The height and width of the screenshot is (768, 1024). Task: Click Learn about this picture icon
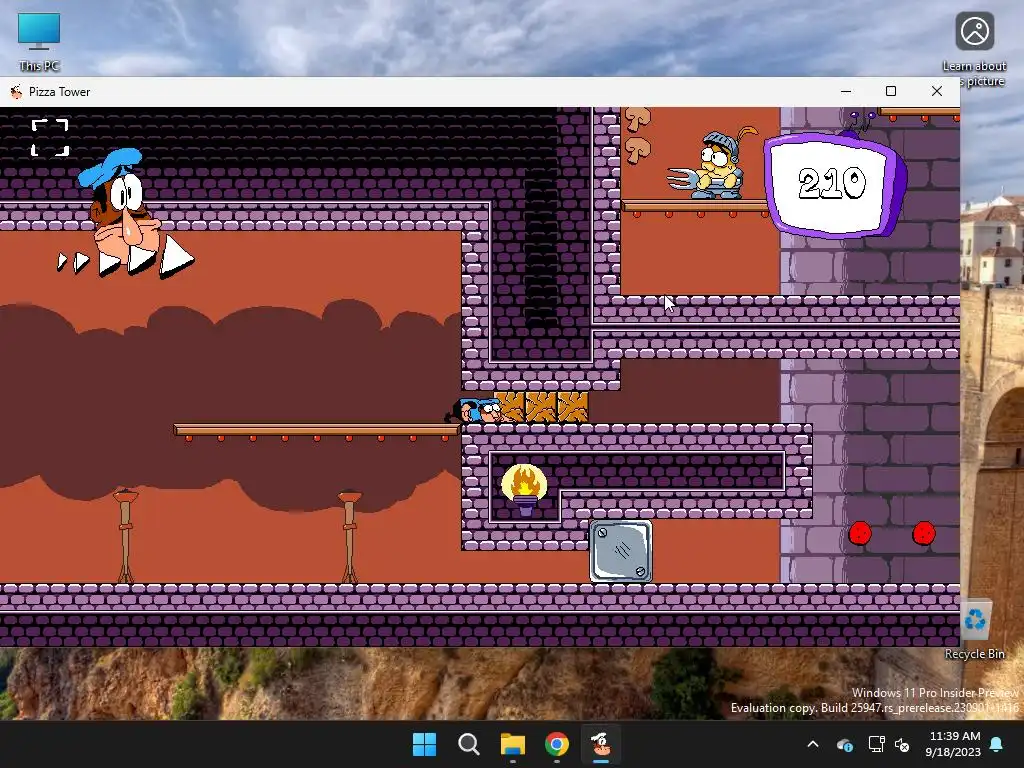[974, 50]
